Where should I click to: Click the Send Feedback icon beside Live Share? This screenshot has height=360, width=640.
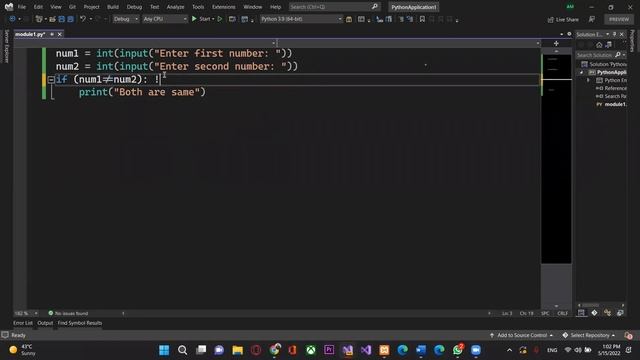tap(592, 19)
